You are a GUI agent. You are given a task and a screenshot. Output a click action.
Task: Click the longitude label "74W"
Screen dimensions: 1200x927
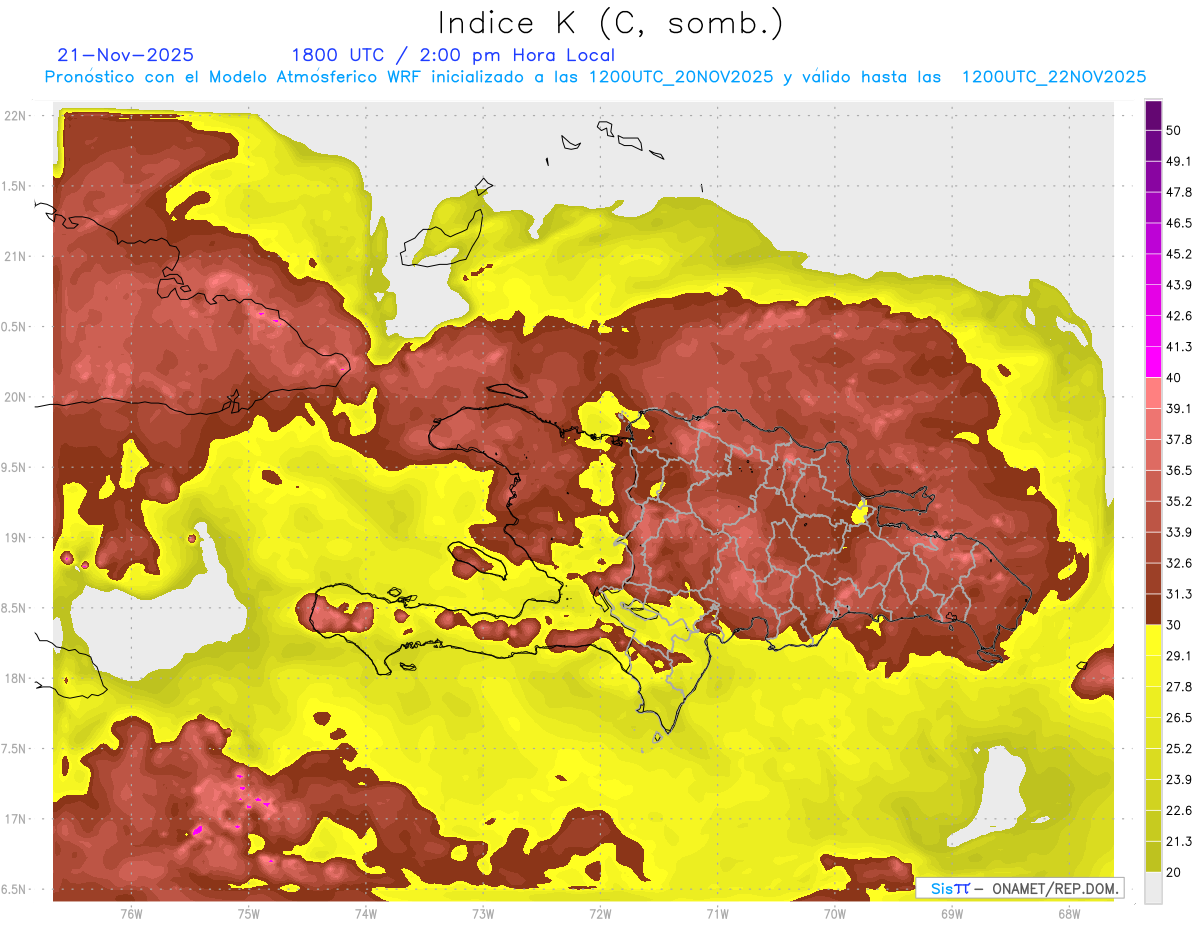click(x=365, y=914)
